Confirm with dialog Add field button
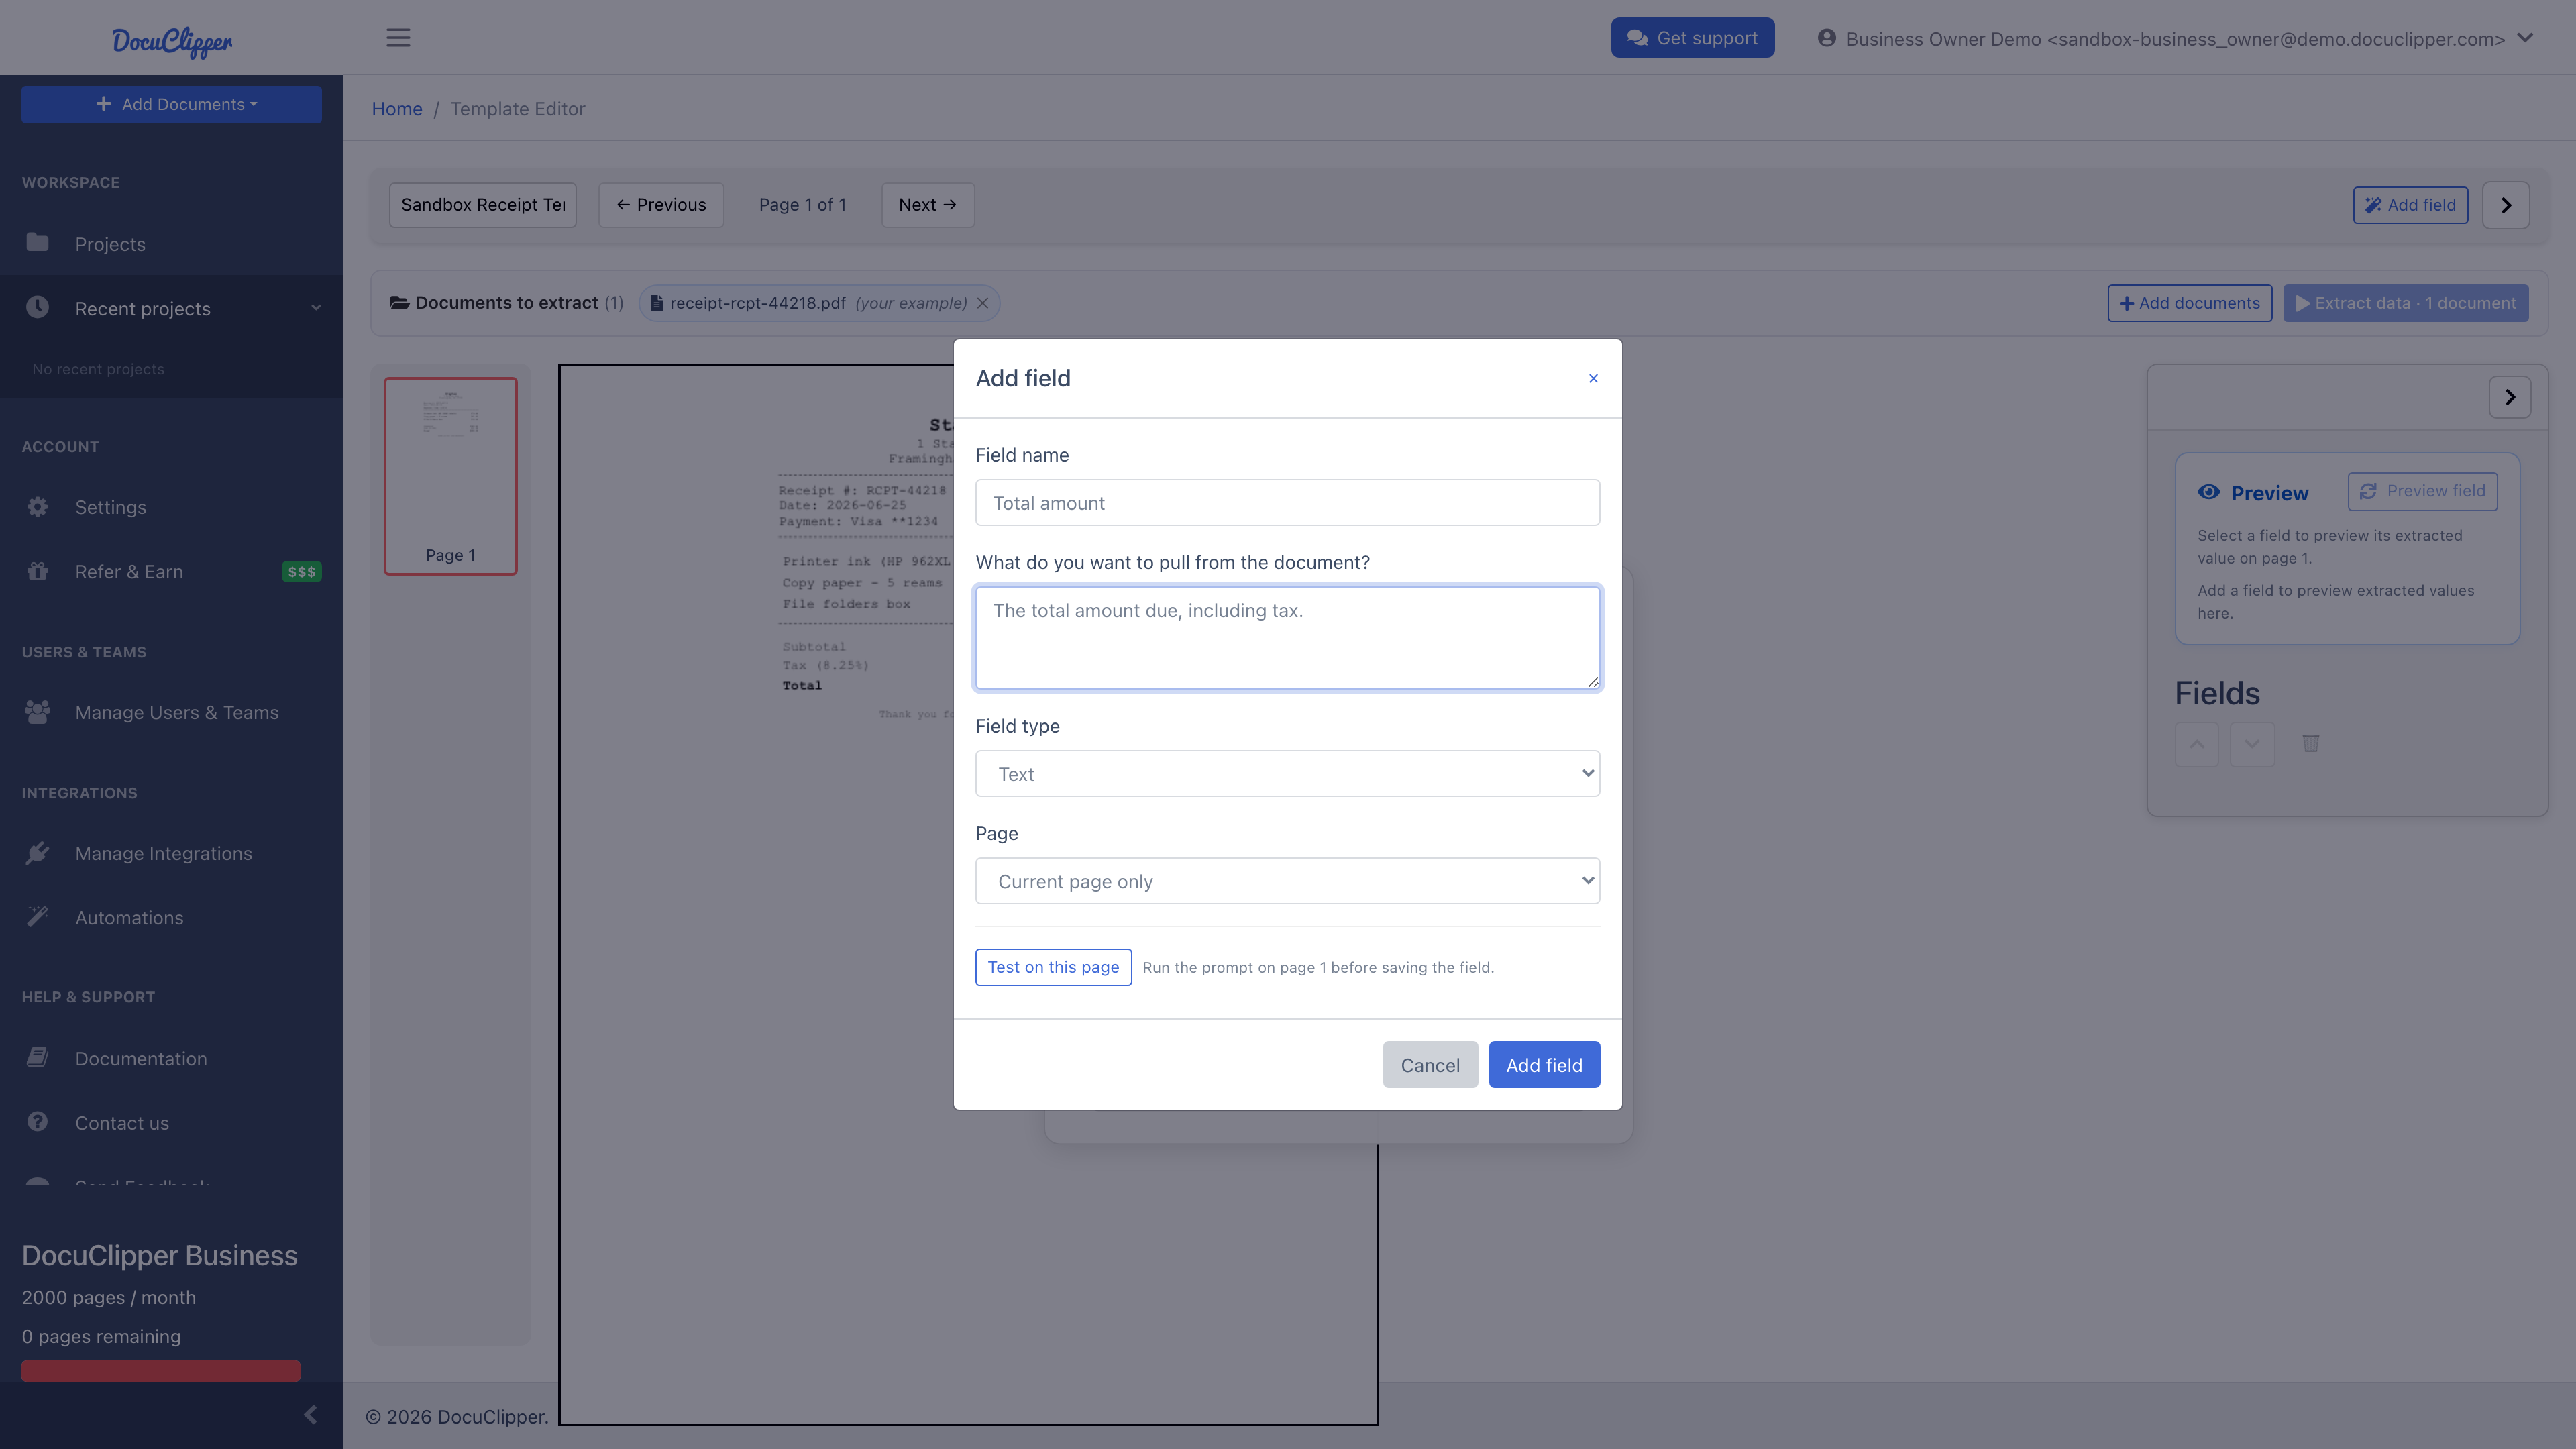This screenshot has height=1449, width=2576. click(x=1544, y=1065)
